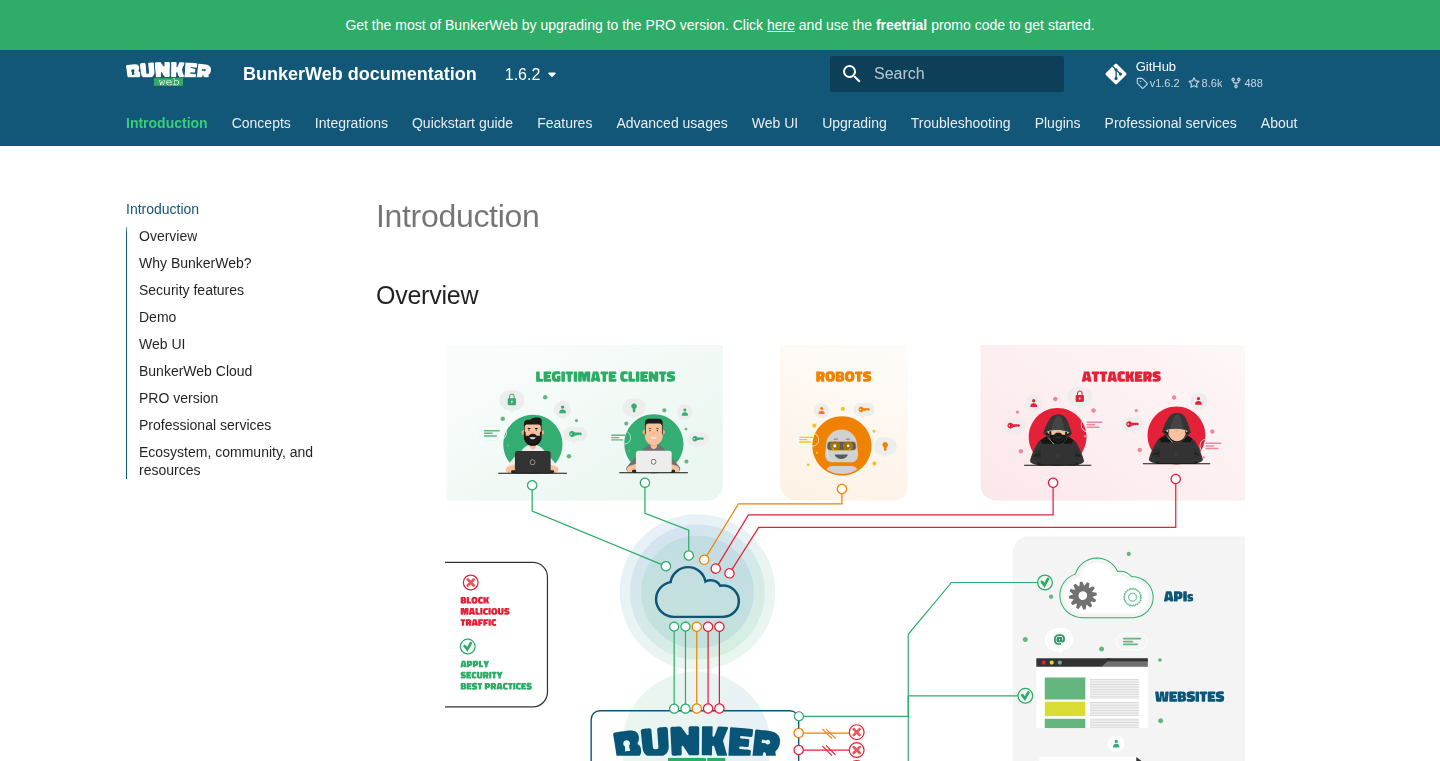The width and height of the screenshot is (1440, 761).
Task: Open Professional services in top navigation
Action: (1171, 123)
